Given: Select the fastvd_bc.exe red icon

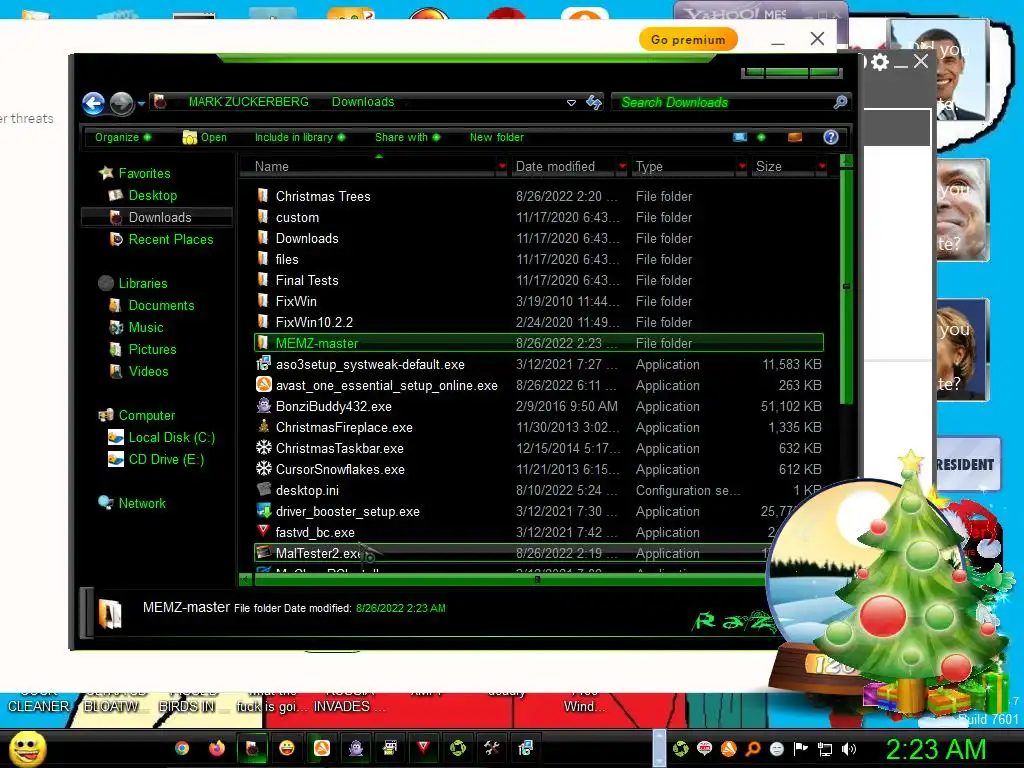Looking at the screenshot, I should coord(263,531).
